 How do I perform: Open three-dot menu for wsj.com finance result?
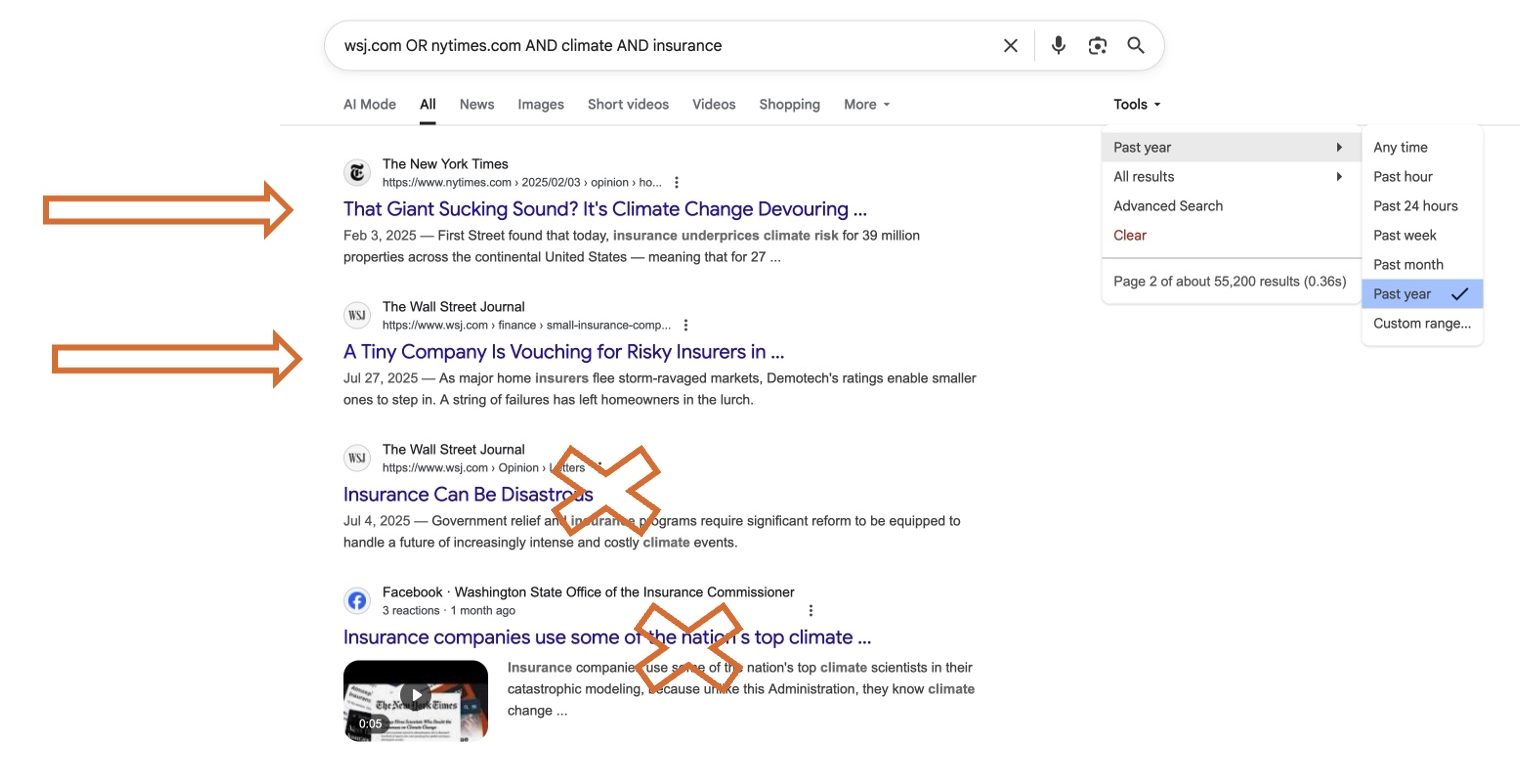[x=686, y=325]
